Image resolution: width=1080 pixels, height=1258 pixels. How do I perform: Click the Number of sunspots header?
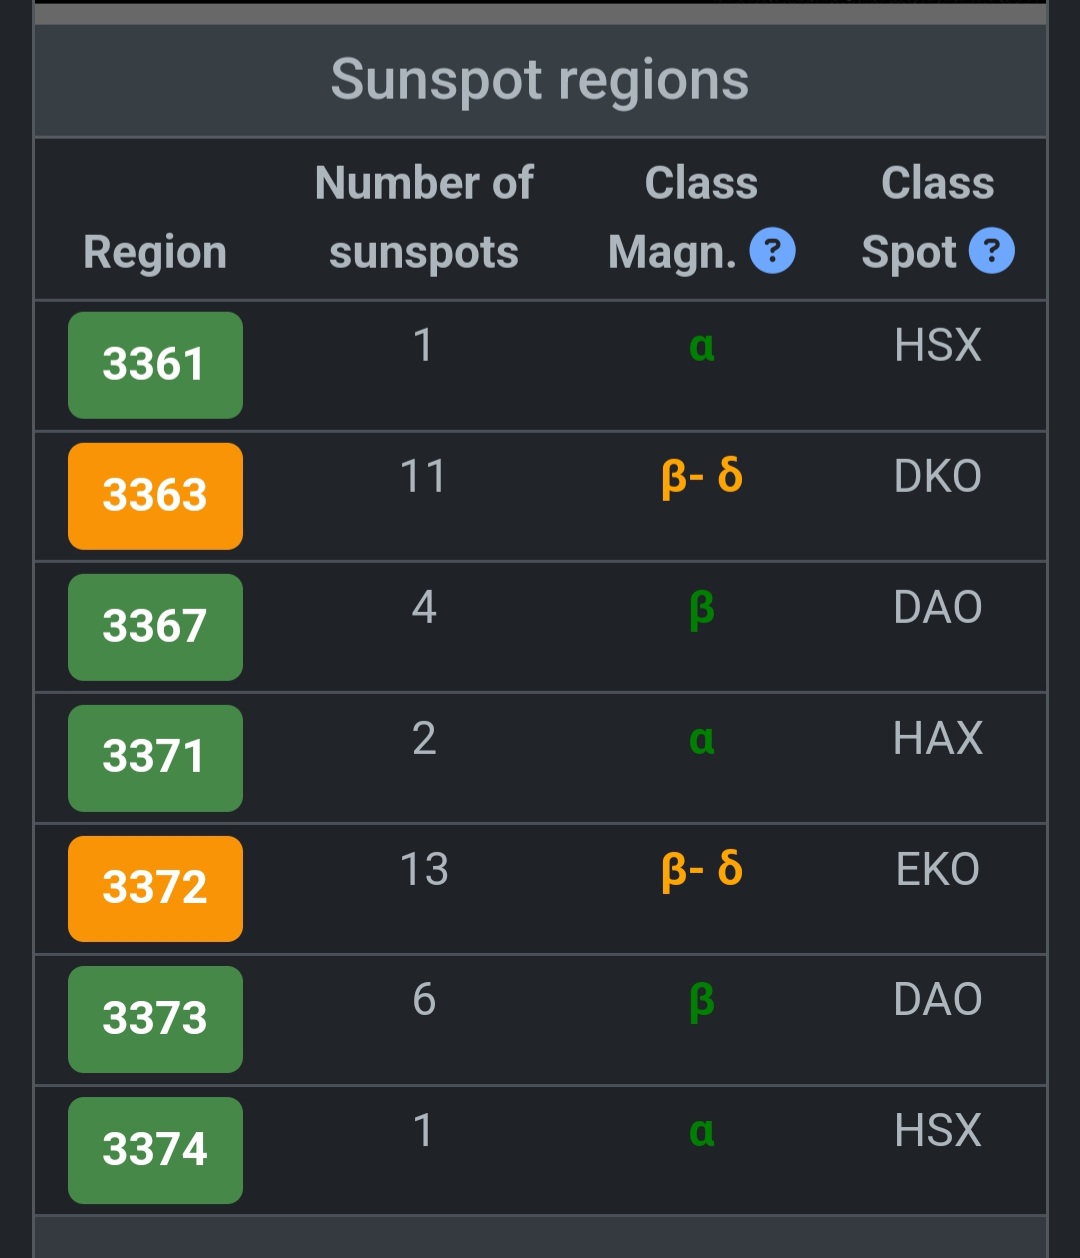pyautogui.click(x=424, y=218)
